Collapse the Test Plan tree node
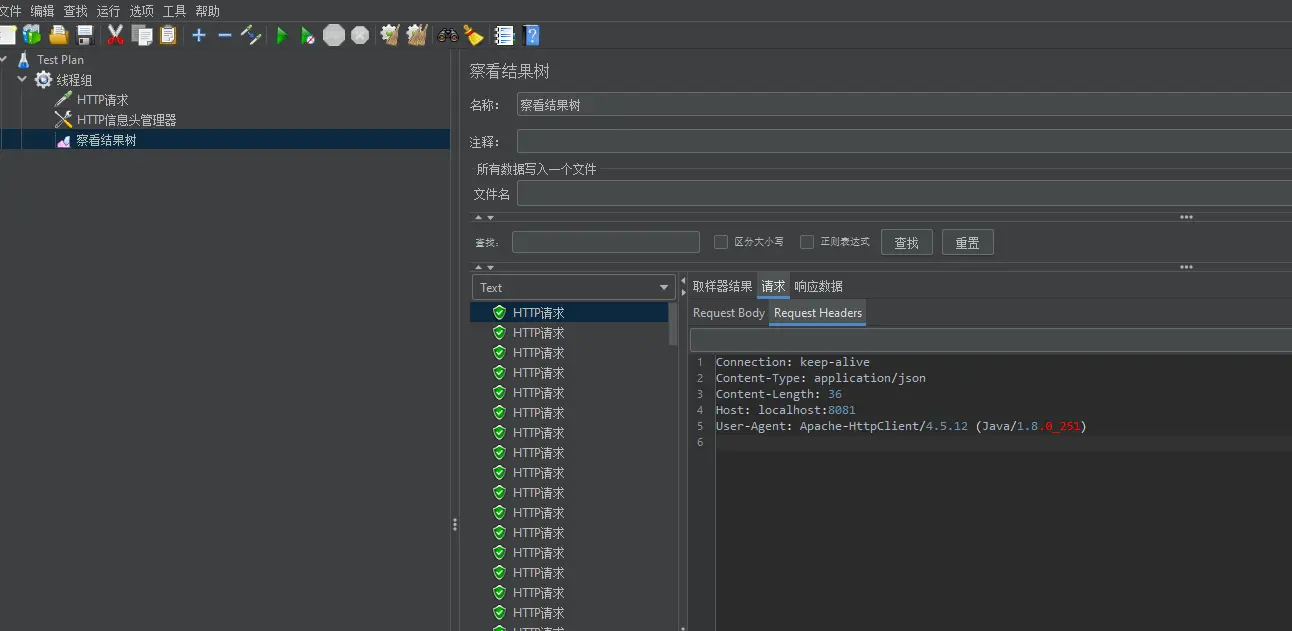Viewport: 1292px width, 631px height. pos(4,60)
